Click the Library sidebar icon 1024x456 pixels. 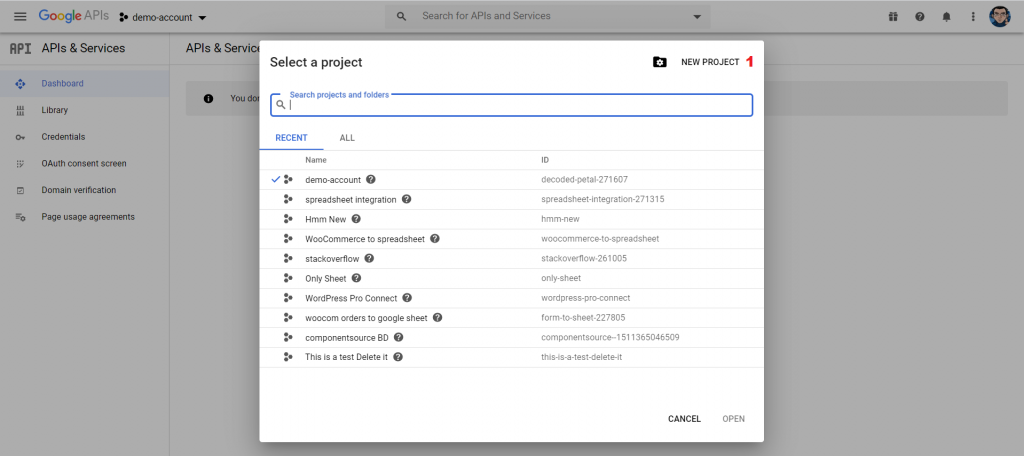point(20,110)
